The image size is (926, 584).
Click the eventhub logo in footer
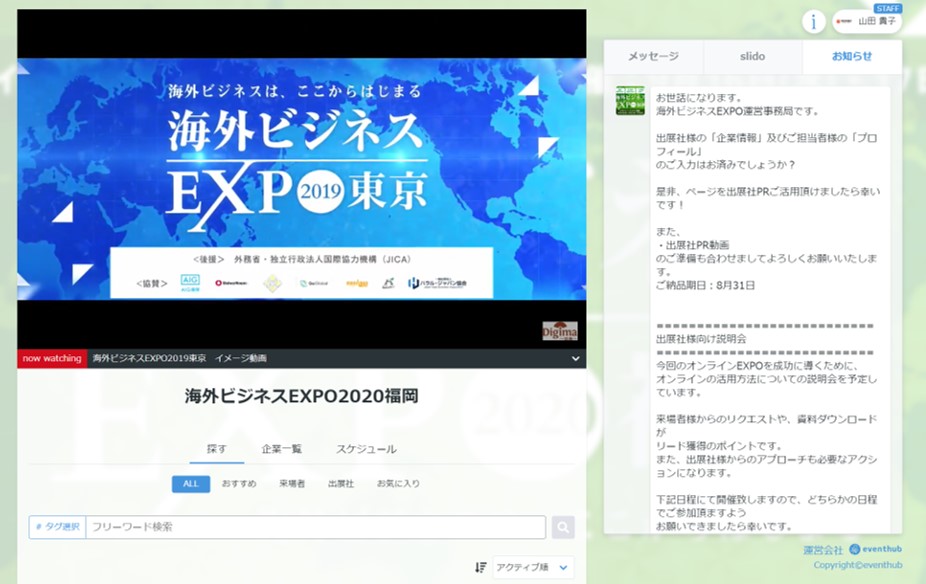pos(876,549)
